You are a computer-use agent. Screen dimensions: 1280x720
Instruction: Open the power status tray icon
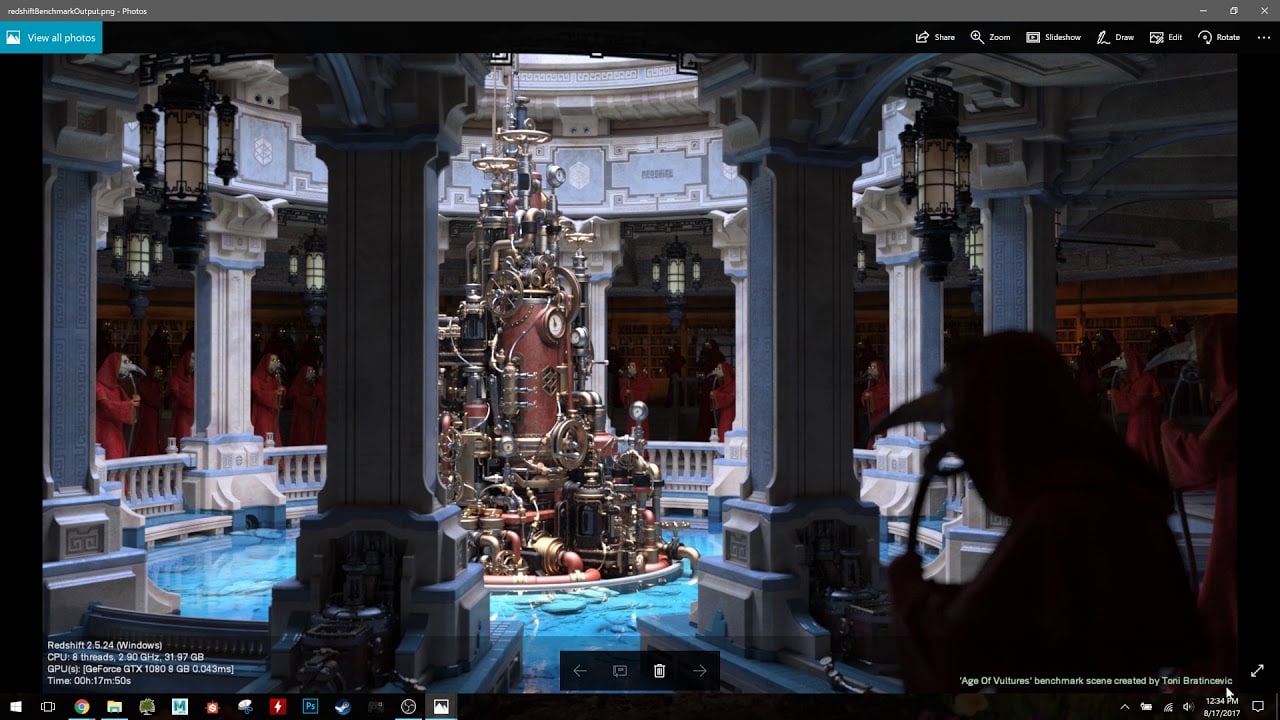(1146, 706)
